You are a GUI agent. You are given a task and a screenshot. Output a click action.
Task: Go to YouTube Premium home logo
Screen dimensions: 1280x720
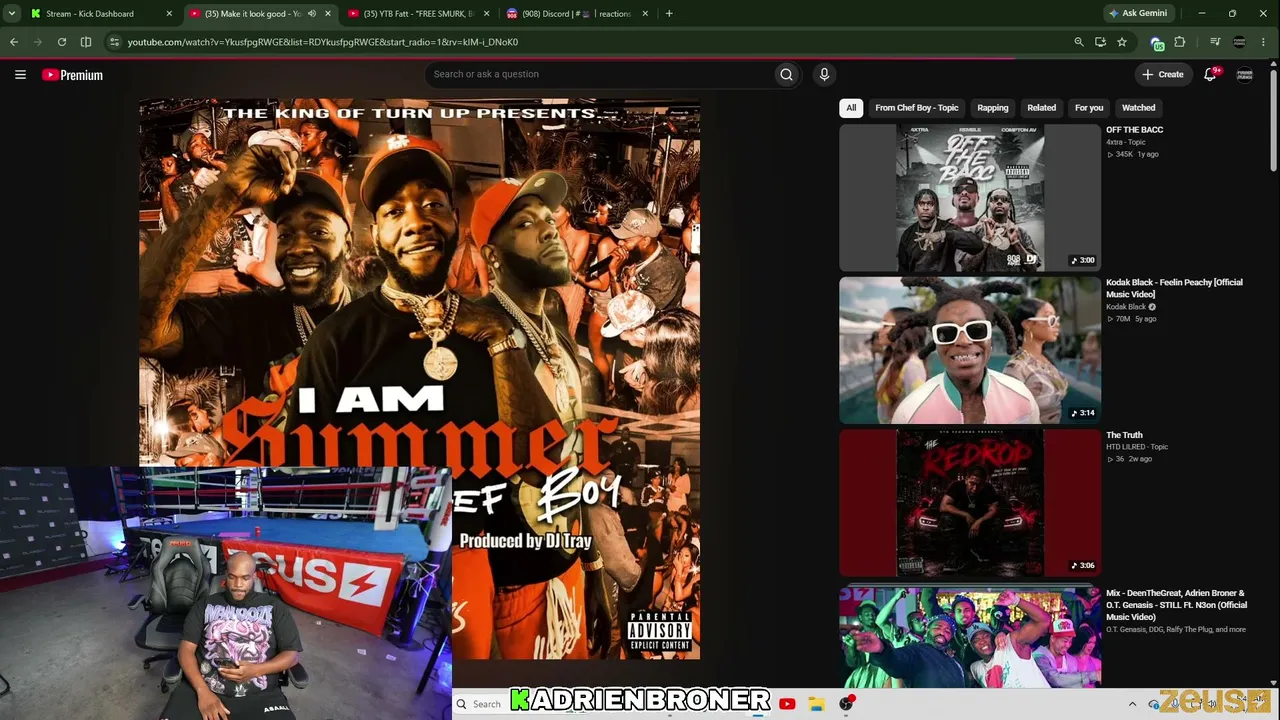coord(72,75)
